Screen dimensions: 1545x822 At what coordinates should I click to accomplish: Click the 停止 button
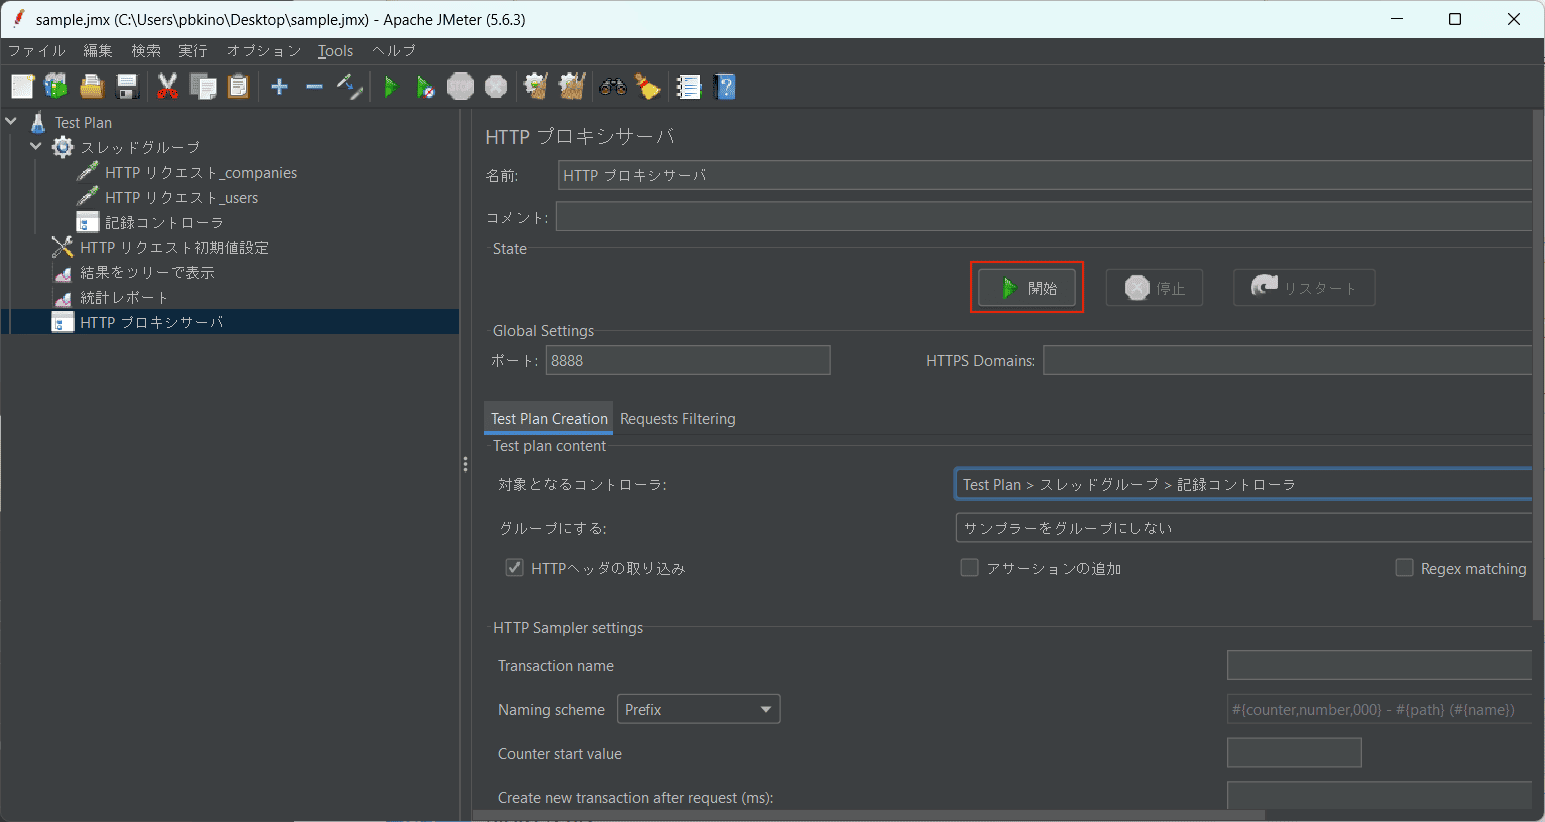1154,288
